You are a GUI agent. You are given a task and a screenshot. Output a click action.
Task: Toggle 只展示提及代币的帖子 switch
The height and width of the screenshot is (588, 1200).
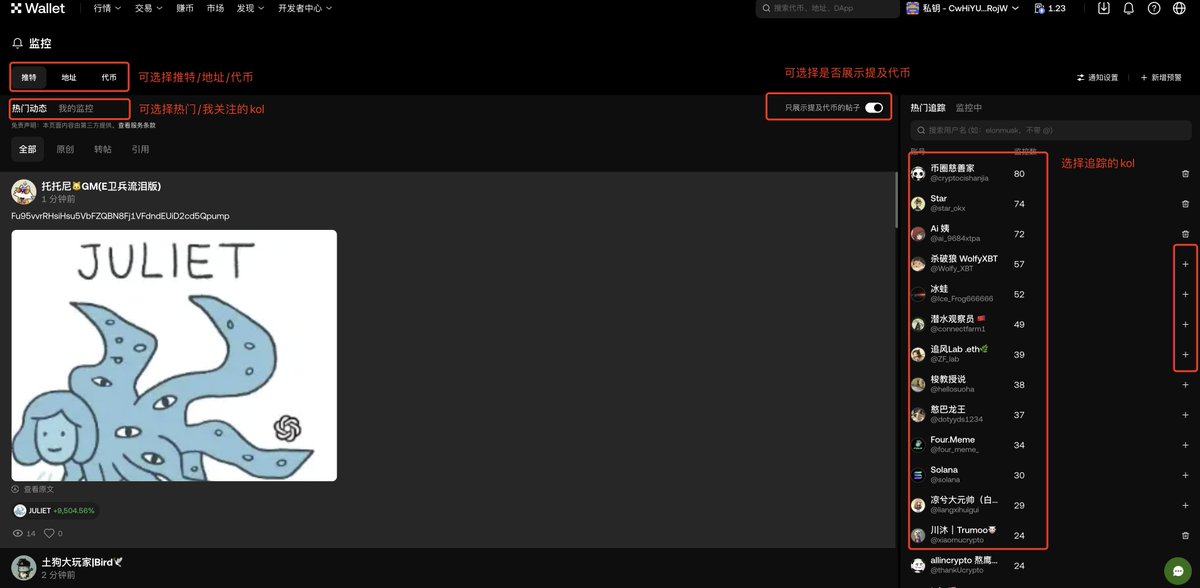point(874,107)
